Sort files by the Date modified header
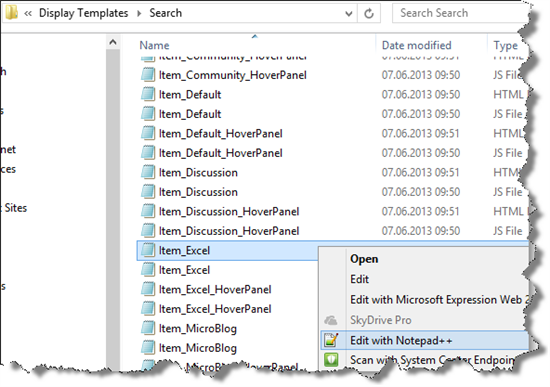 (416, 45)
